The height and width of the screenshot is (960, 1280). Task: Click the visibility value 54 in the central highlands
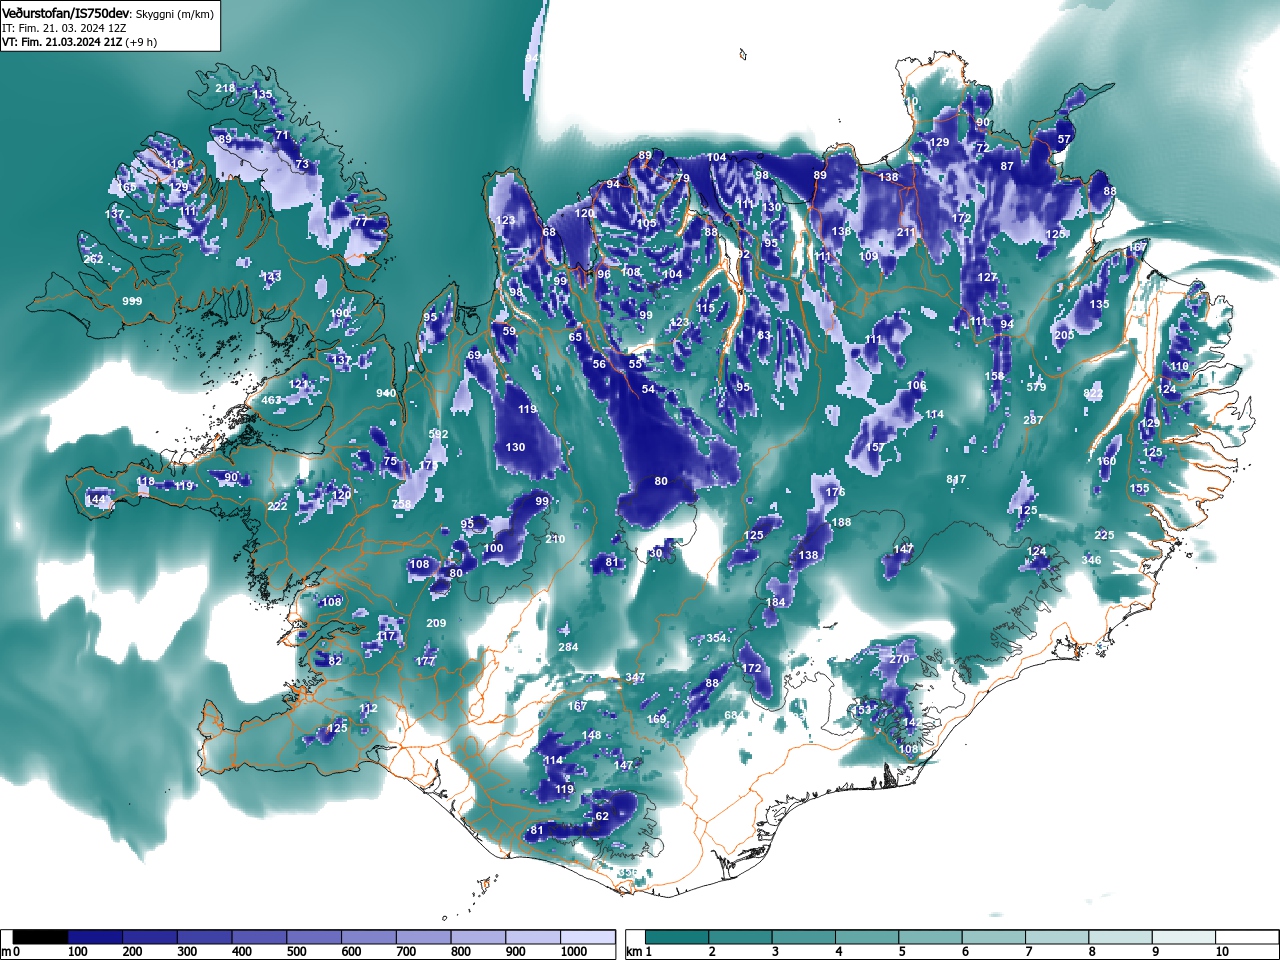pyautogui.click(x=648, y=389)
